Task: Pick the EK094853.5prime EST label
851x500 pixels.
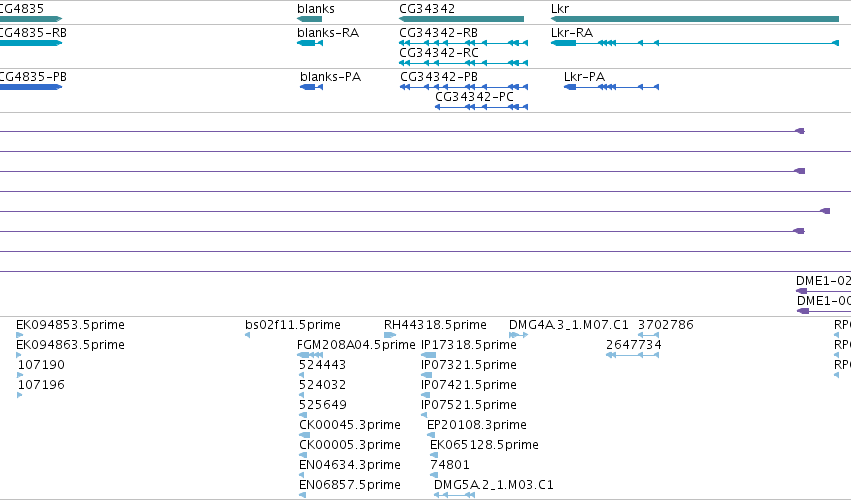Action: point(71,325)
